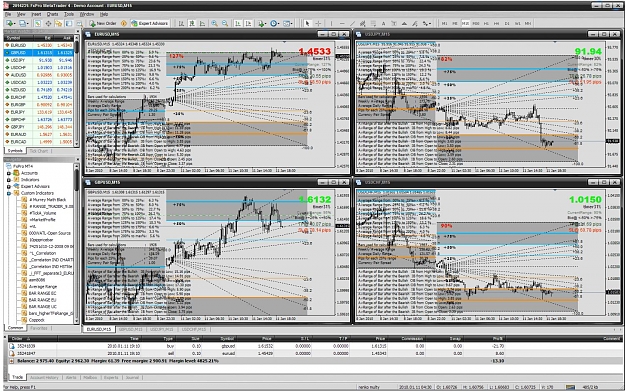Select the Text Label tool
Viewport: 625px width, 392px height.
point(393,24)
